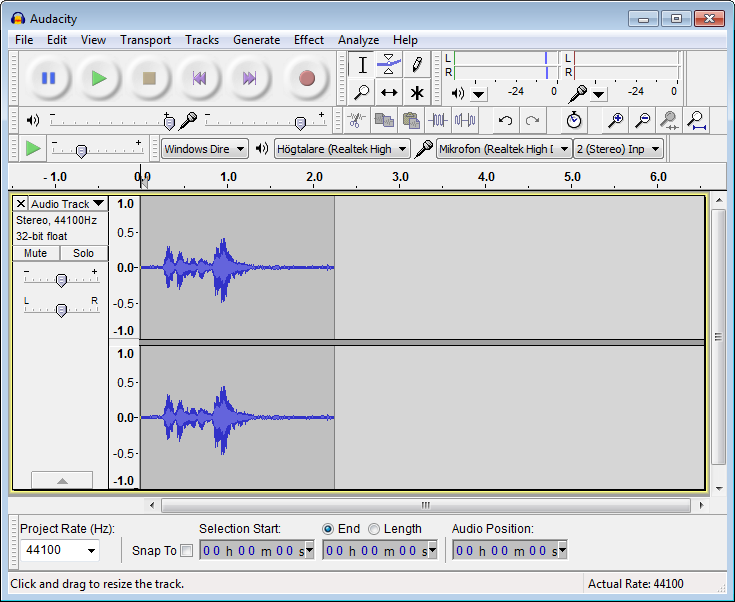
Task: Click the track pan L/R slider handle
Action: (61, 310)
